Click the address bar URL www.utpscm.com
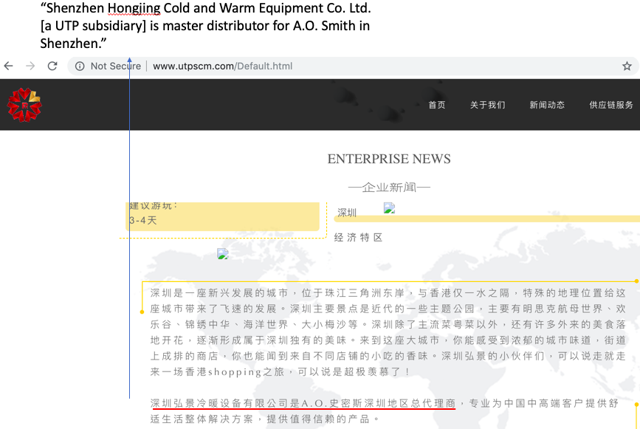The image size is (640, 429). [x=222, y=66]
